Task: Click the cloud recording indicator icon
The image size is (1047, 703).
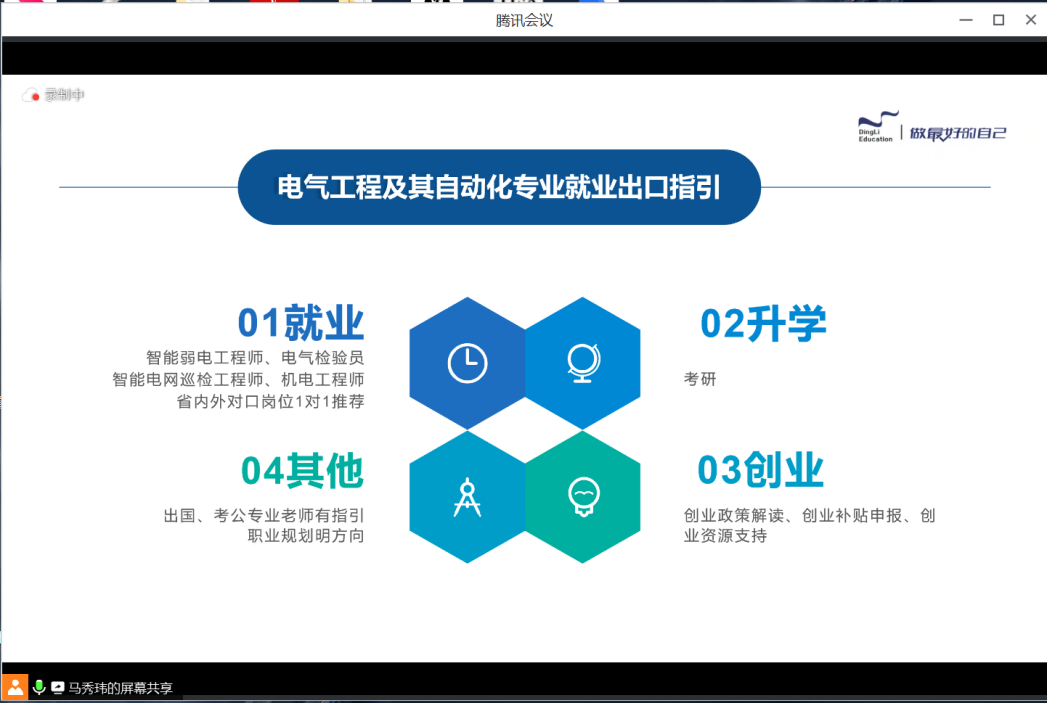Action: tap(30, 96)
